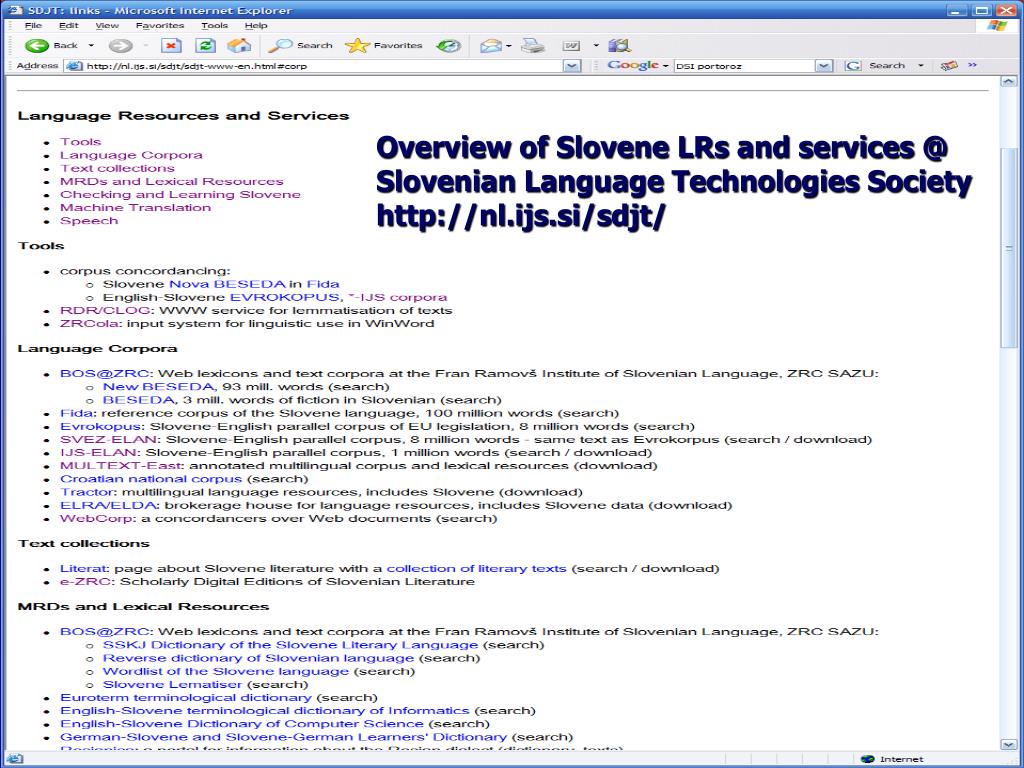The height and width of the screenshot is (768, 1024).
Task: Click the IE icon in the title bar
Action: (17, 10)
